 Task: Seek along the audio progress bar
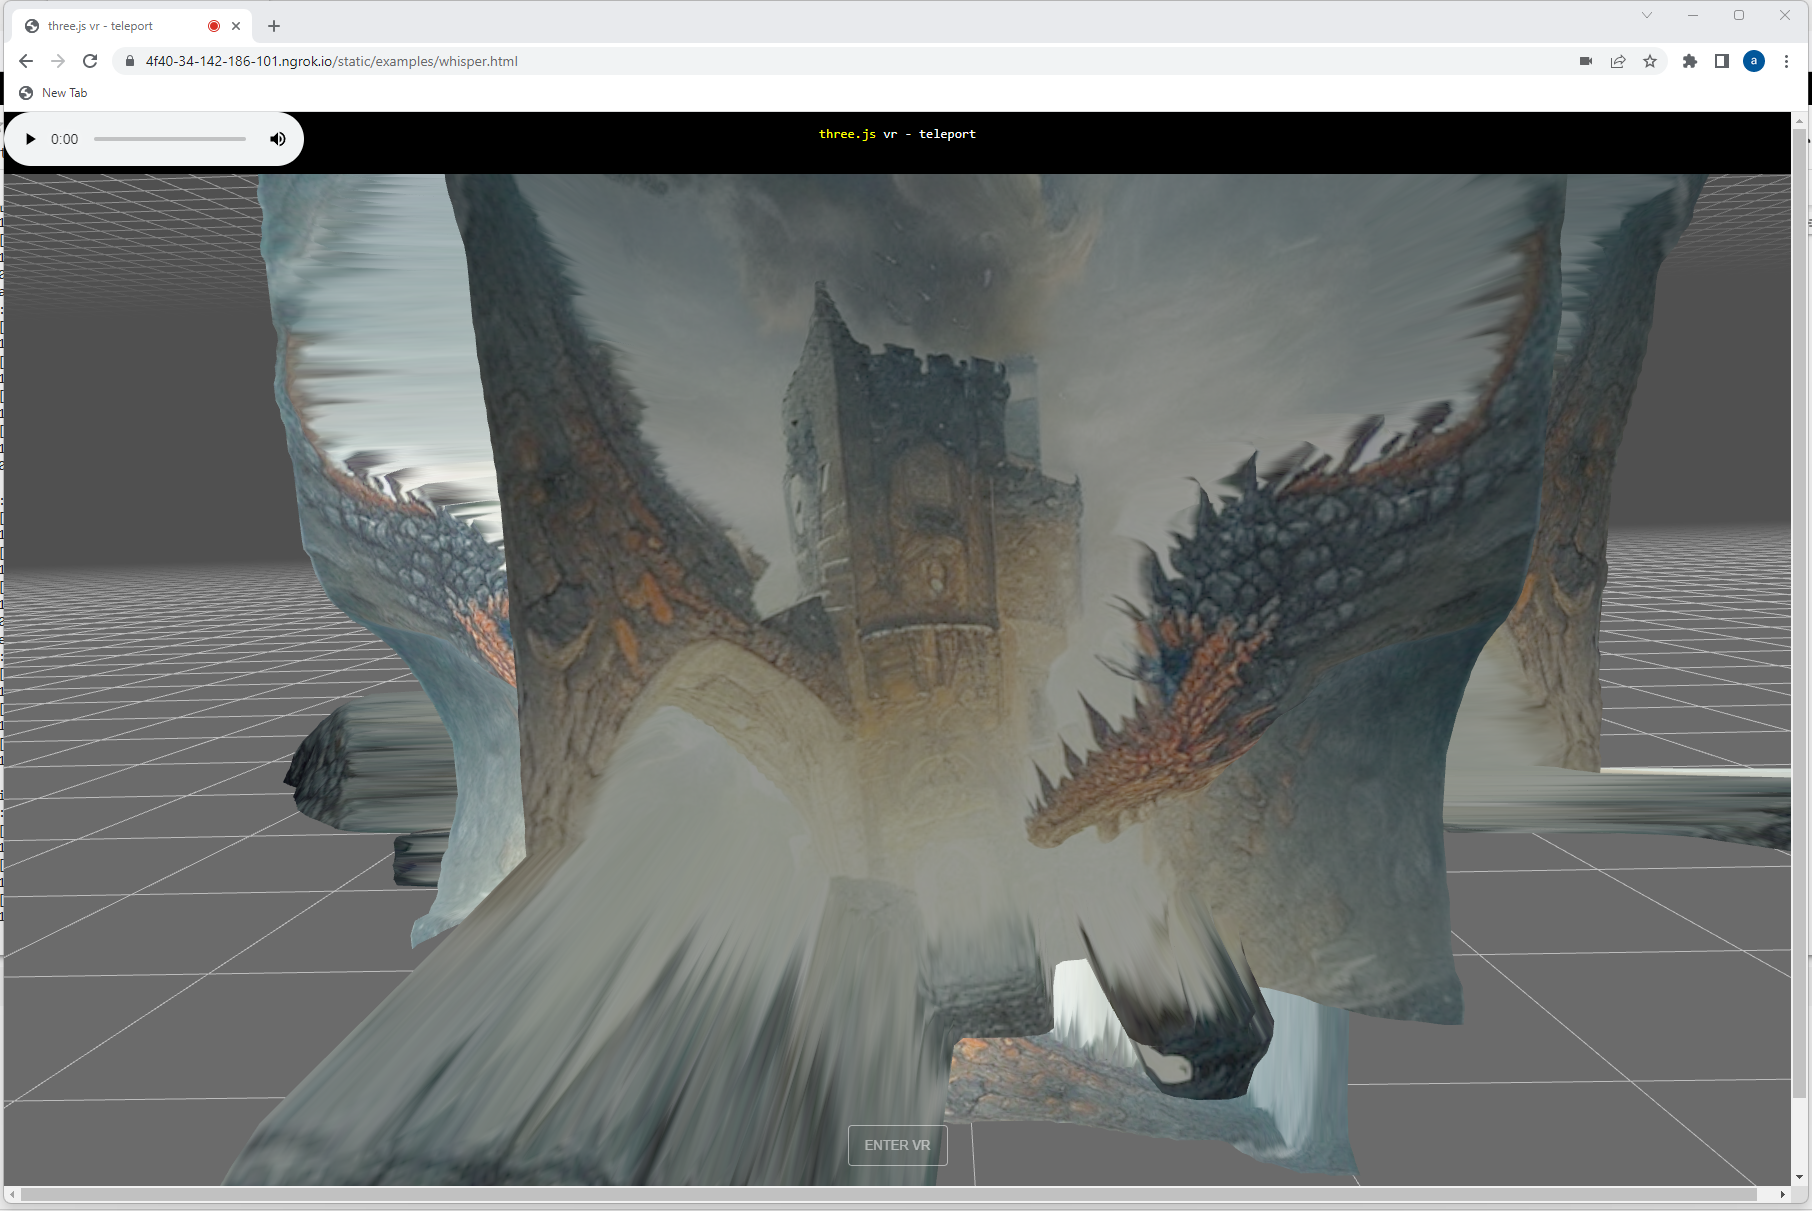point(170,139)
